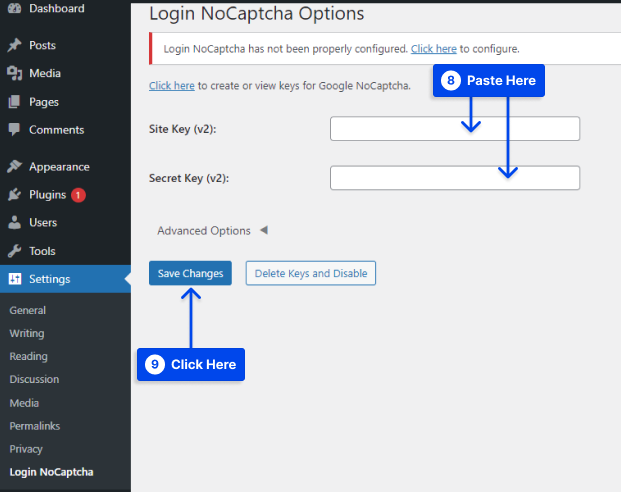
Task: Open the Comments menu
Action: coord(57,130)
